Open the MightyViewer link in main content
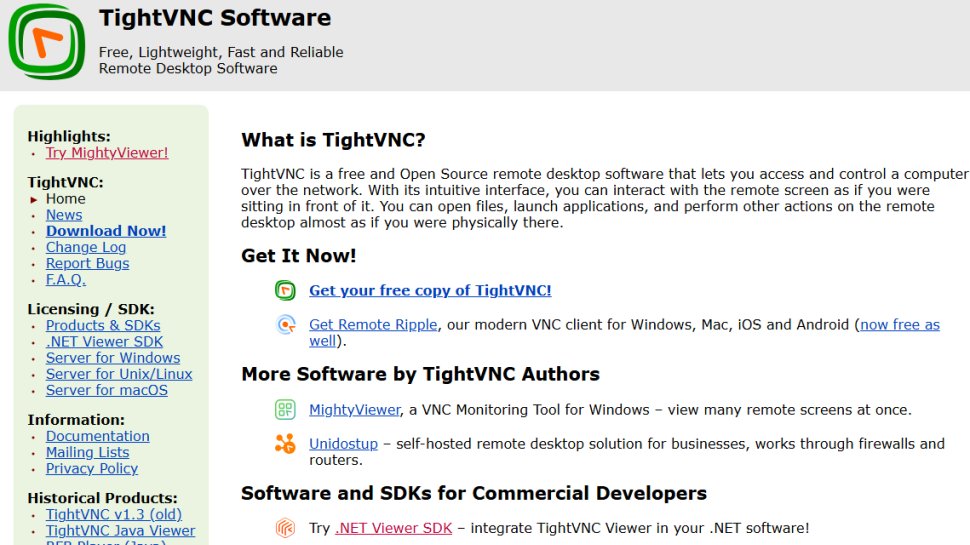Screen dimensions: 970x545 pos(355,410)
